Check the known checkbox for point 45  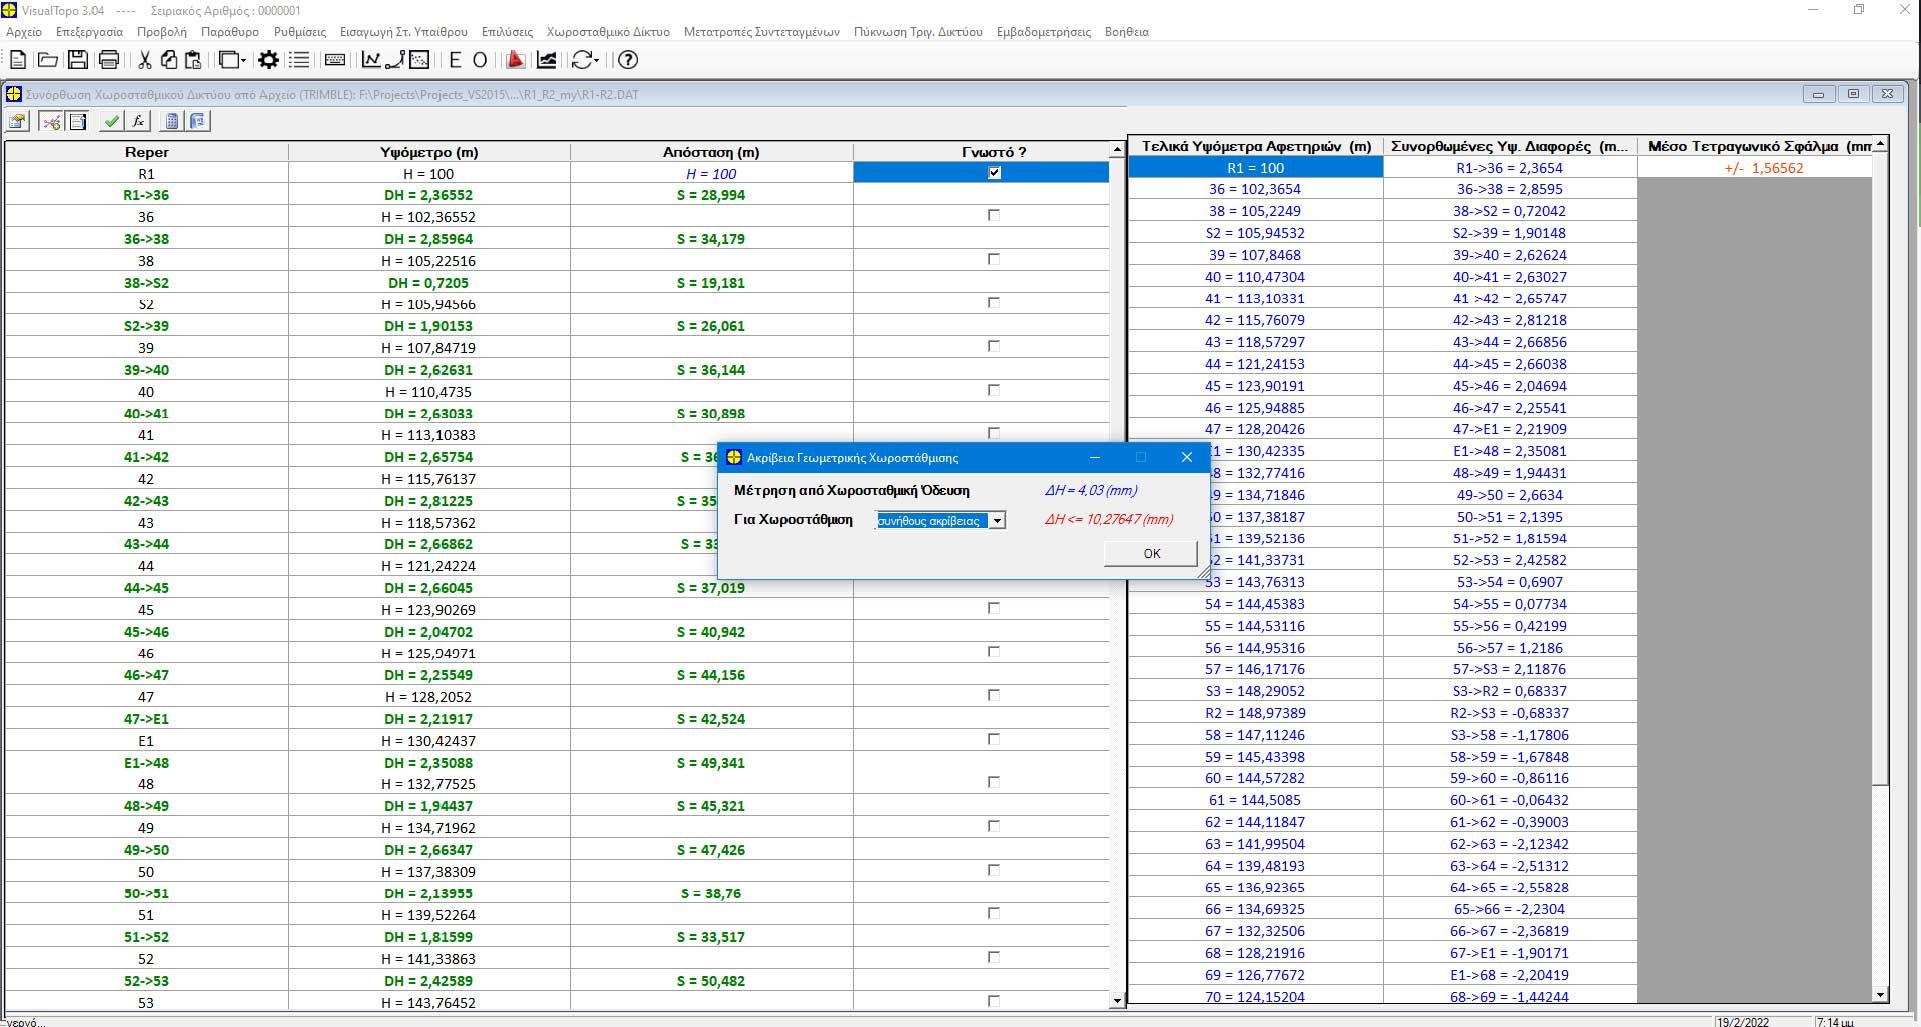click(x=993, y=608)
